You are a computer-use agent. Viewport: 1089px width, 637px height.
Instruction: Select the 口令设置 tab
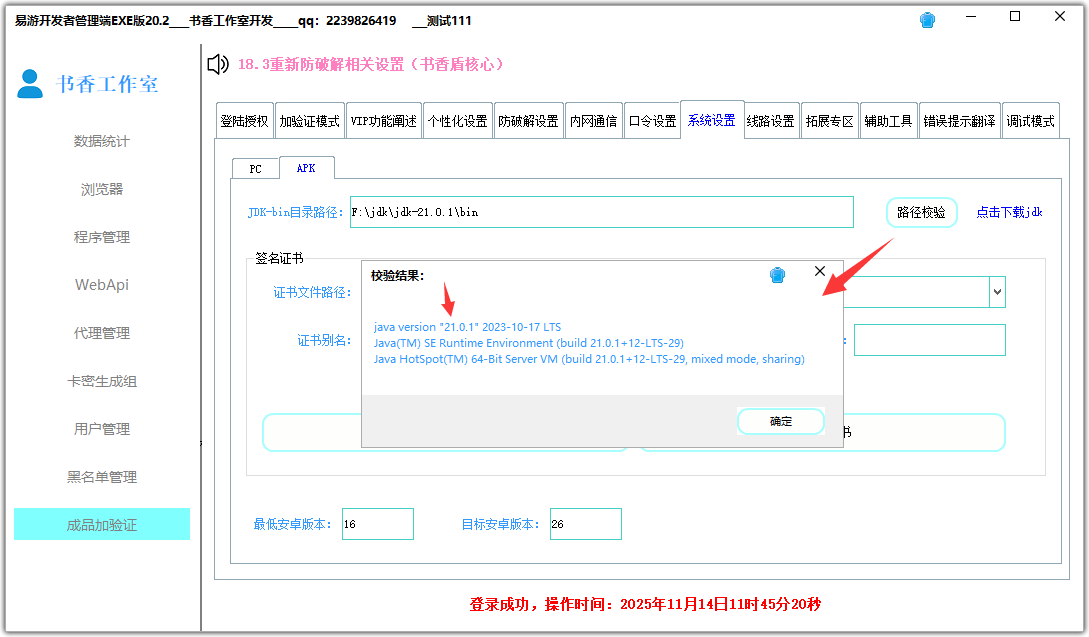point(653,119)
